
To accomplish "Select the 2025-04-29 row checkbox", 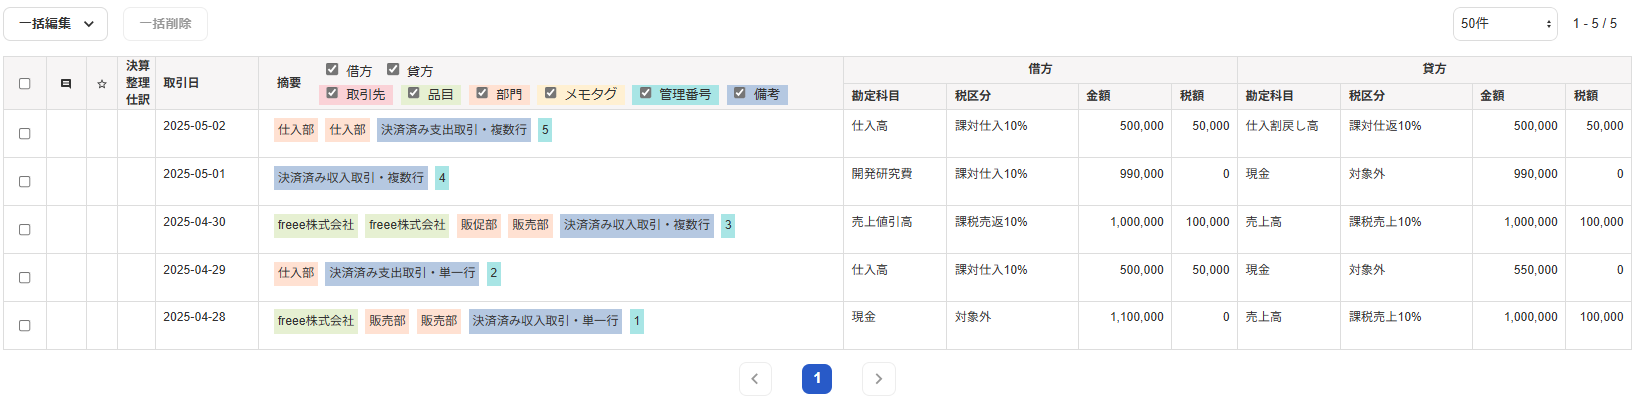I will pyautogui.click(x=25, y=278).
